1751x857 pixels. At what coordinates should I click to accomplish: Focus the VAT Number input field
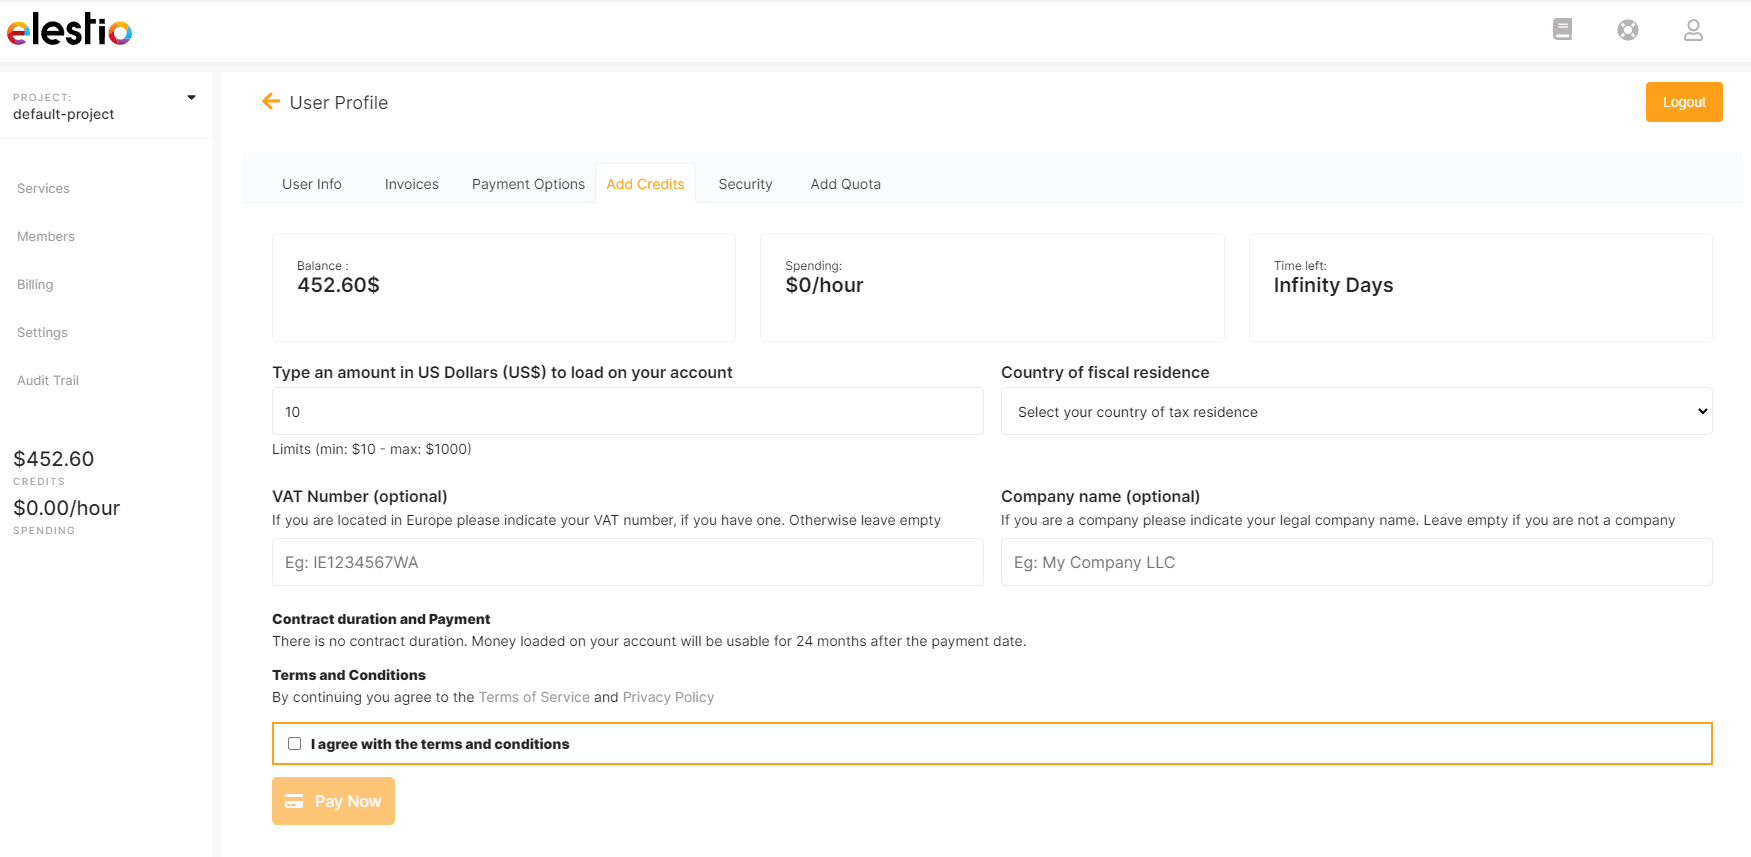(627, 562)
